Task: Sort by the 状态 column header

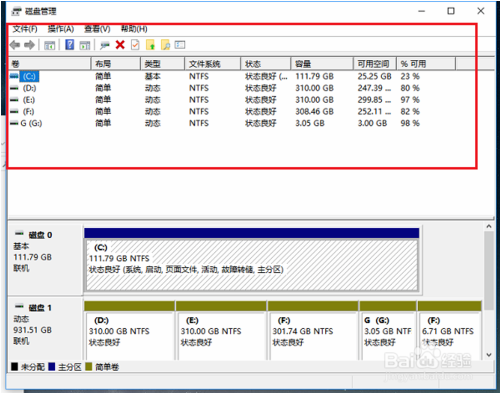Action: (266, 64)
